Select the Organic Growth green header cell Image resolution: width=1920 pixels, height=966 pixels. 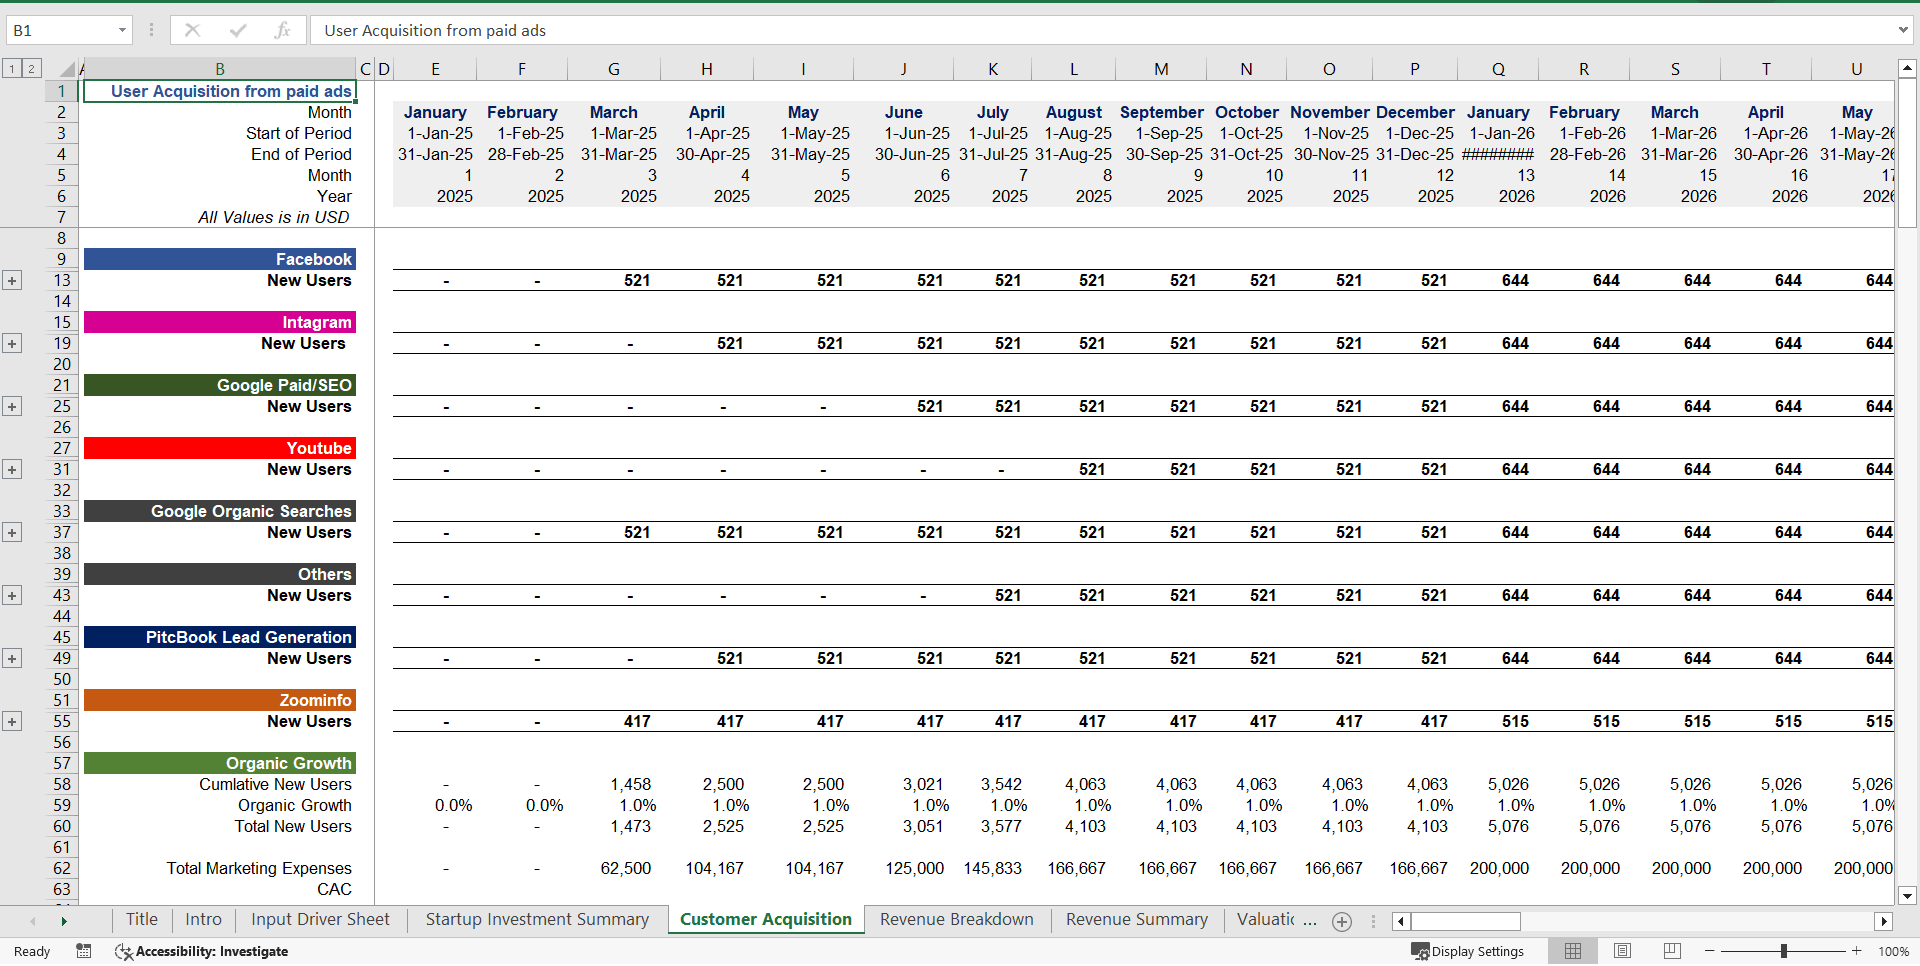(219, 763)
